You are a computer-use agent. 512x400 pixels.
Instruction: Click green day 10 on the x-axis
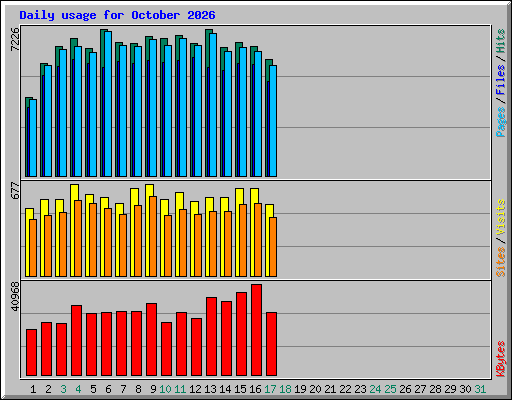coord(165,389)
